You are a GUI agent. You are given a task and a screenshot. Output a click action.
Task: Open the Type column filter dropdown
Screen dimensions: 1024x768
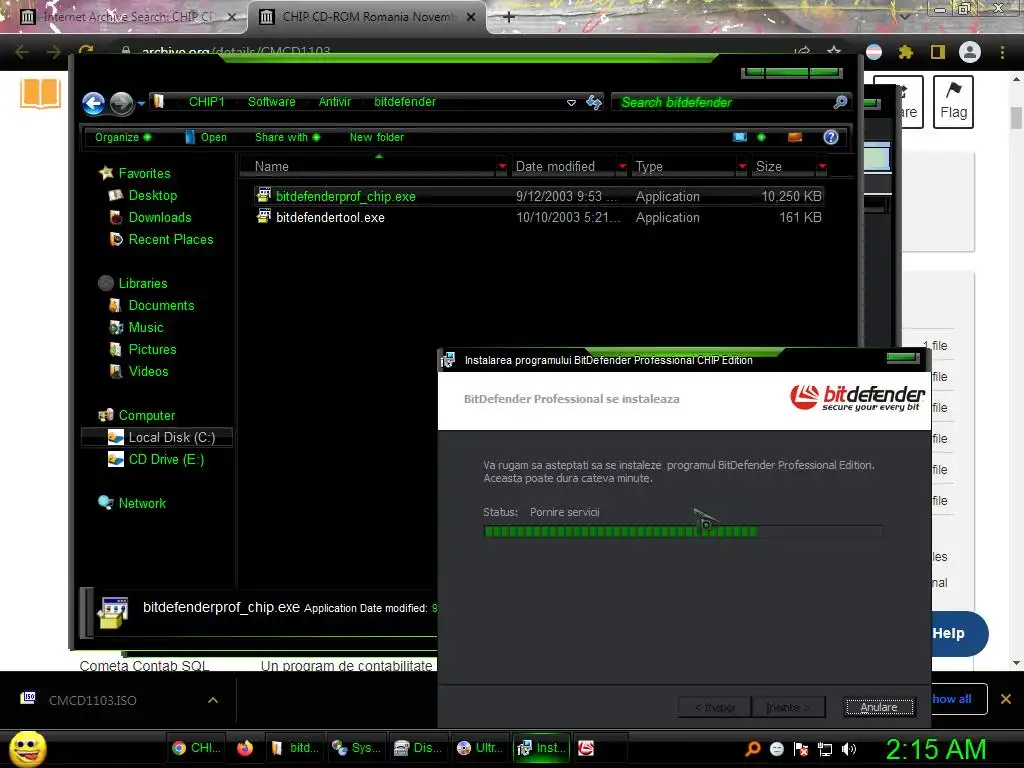(742, 167)
